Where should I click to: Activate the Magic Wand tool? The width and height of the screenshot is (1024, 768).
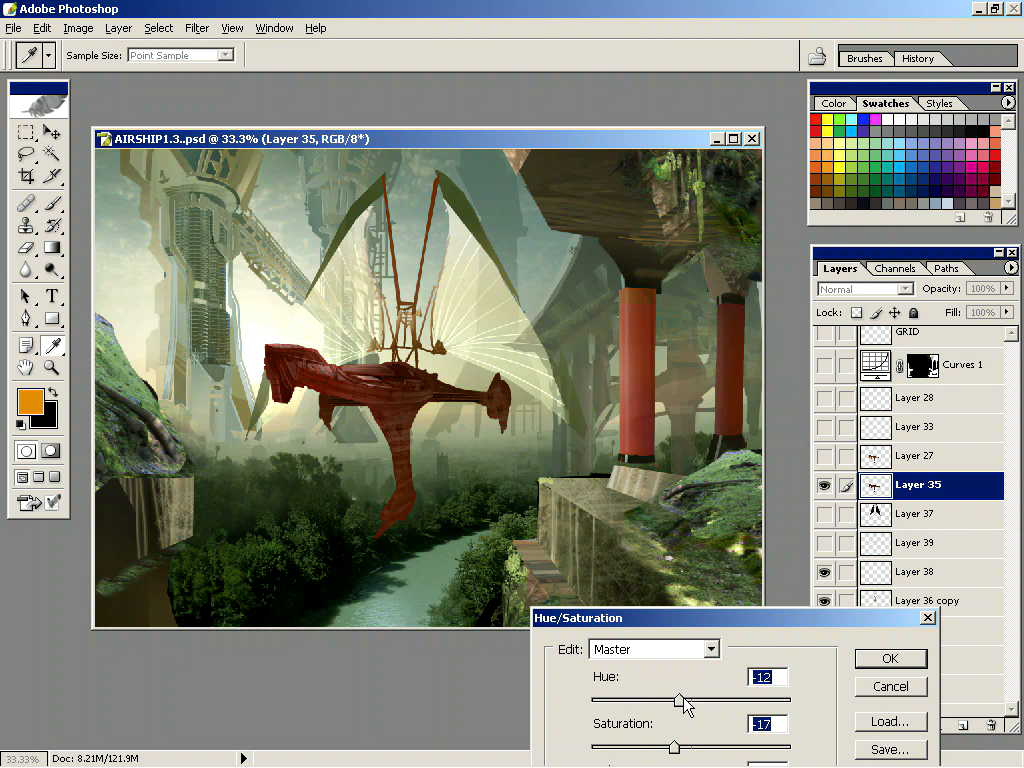[50, 153]
